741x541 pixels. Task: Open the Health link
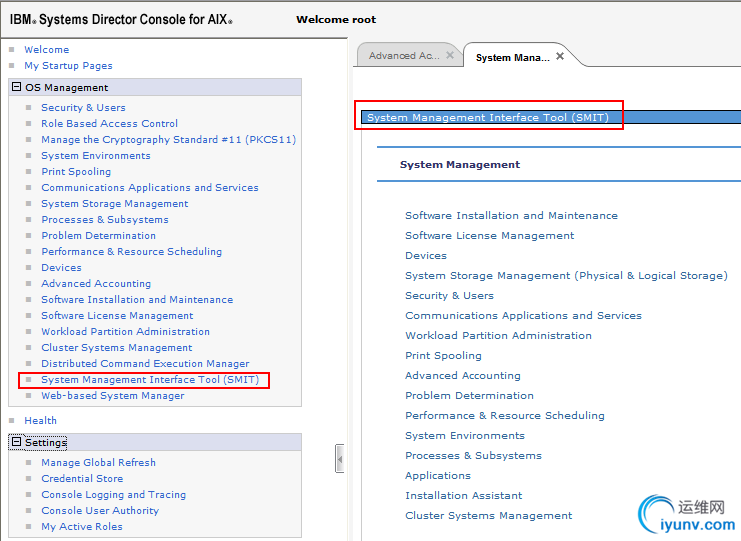(41, 421)
